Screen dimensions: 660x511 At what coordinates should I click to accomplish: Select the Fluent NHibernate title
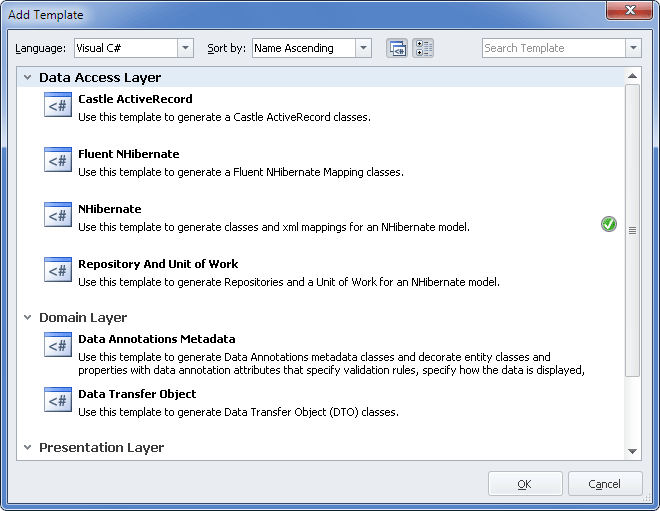(x=129, y=154)
